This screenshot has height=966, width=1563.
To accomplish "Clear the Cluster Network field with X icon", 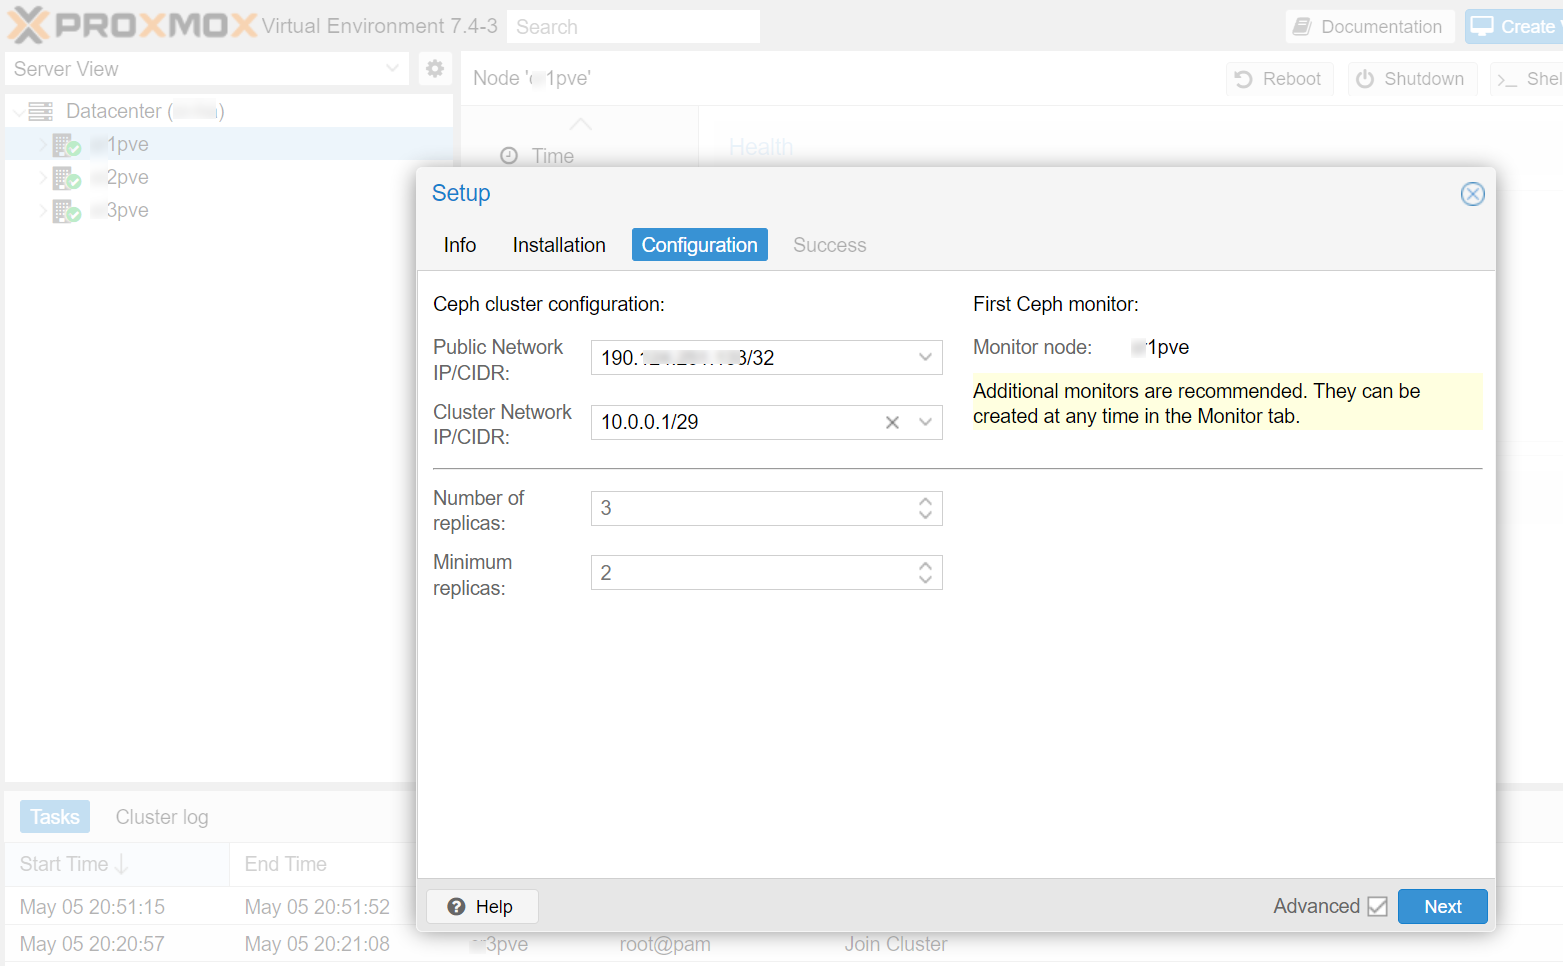I will [892, 423].
